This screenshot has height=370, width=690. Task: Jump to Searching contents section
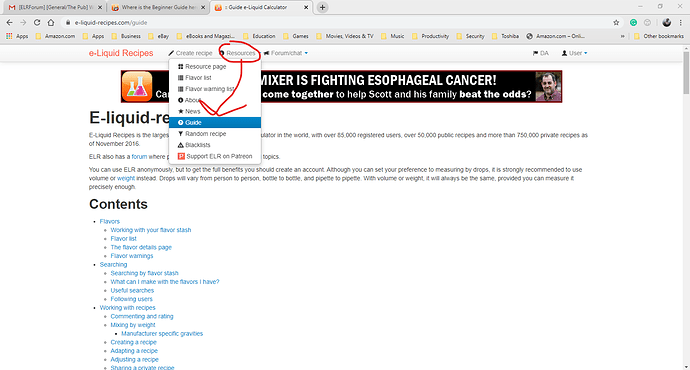pos(113,264)
